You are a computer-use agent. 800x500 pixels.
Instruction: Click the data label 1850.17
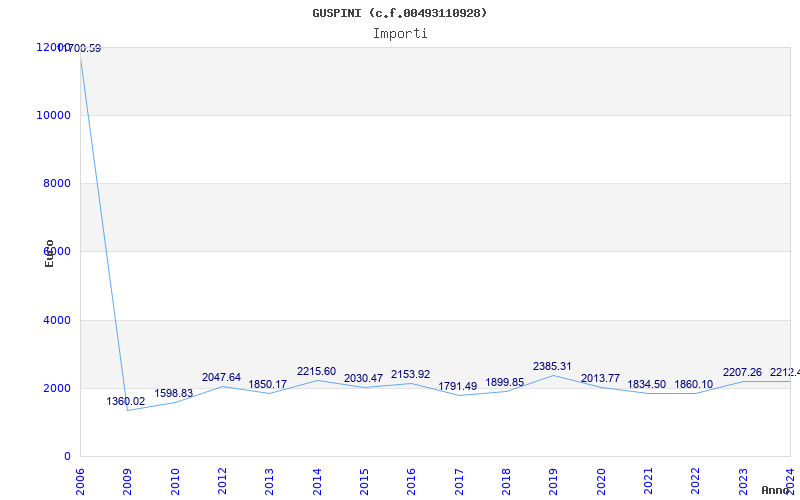(268, 384)
